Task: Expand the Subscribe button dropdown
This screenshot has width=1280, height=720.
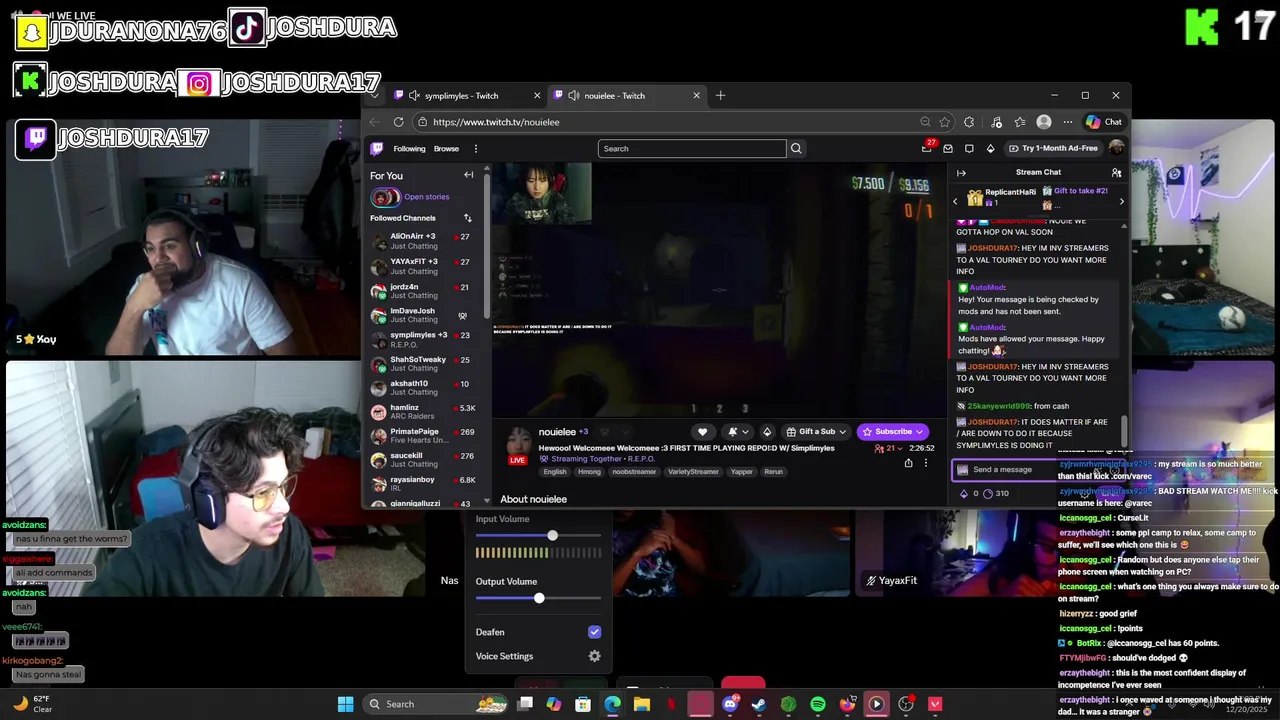Action: (920, 432)
